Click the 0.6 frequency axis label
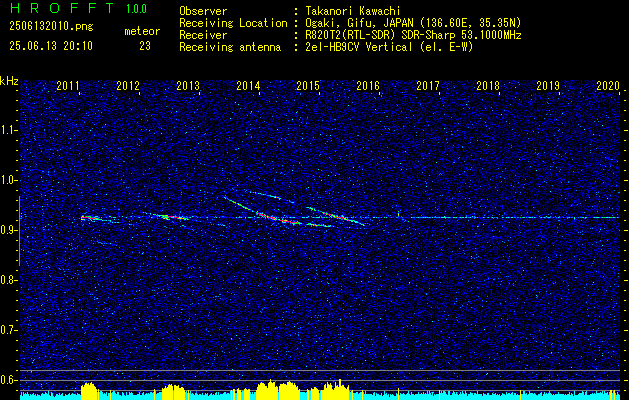The height and width of the screenshot is (400, 629). 8,380
